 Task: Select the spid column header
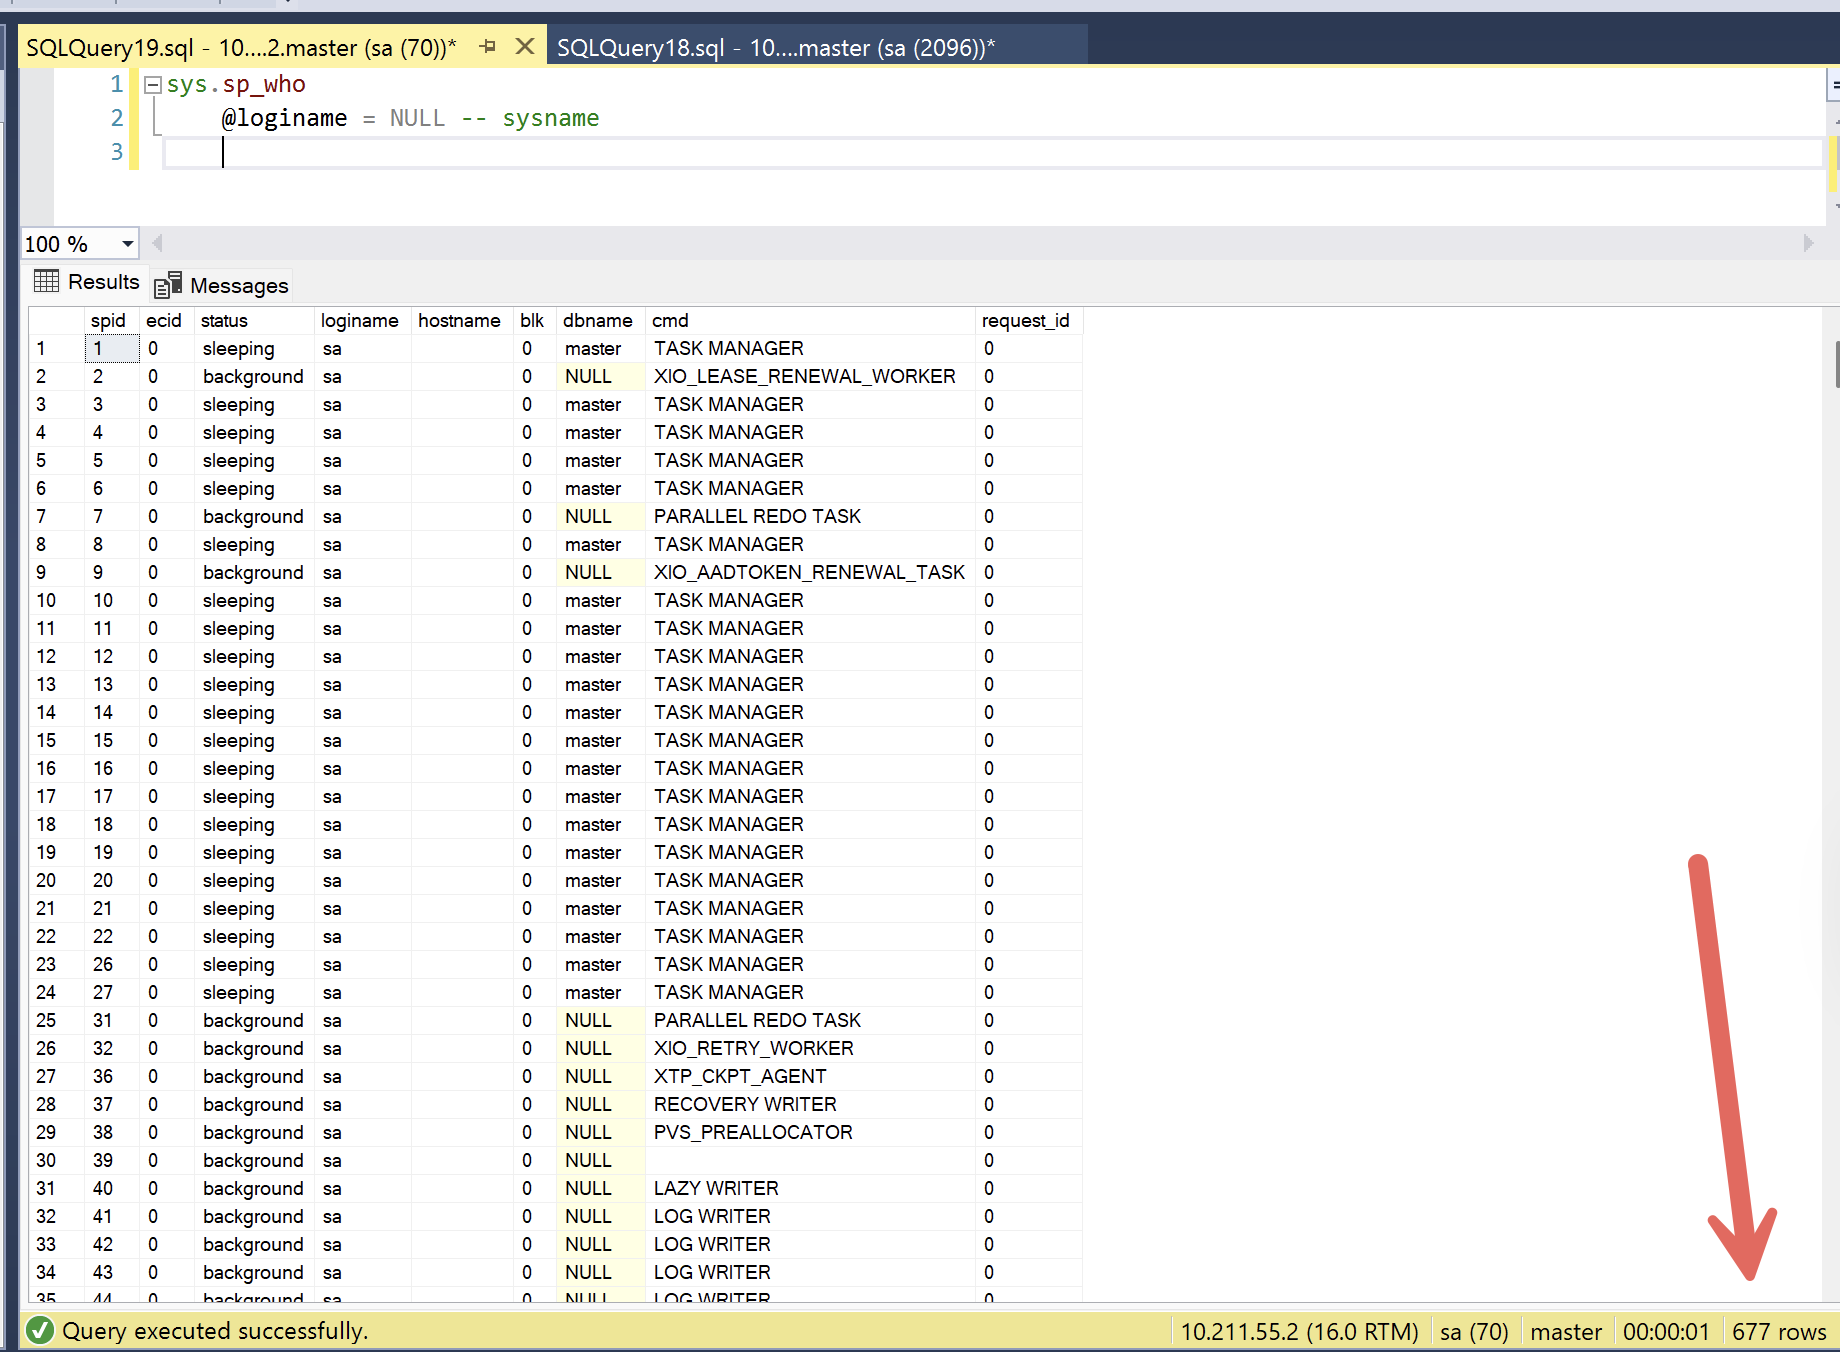pos(109,320)
